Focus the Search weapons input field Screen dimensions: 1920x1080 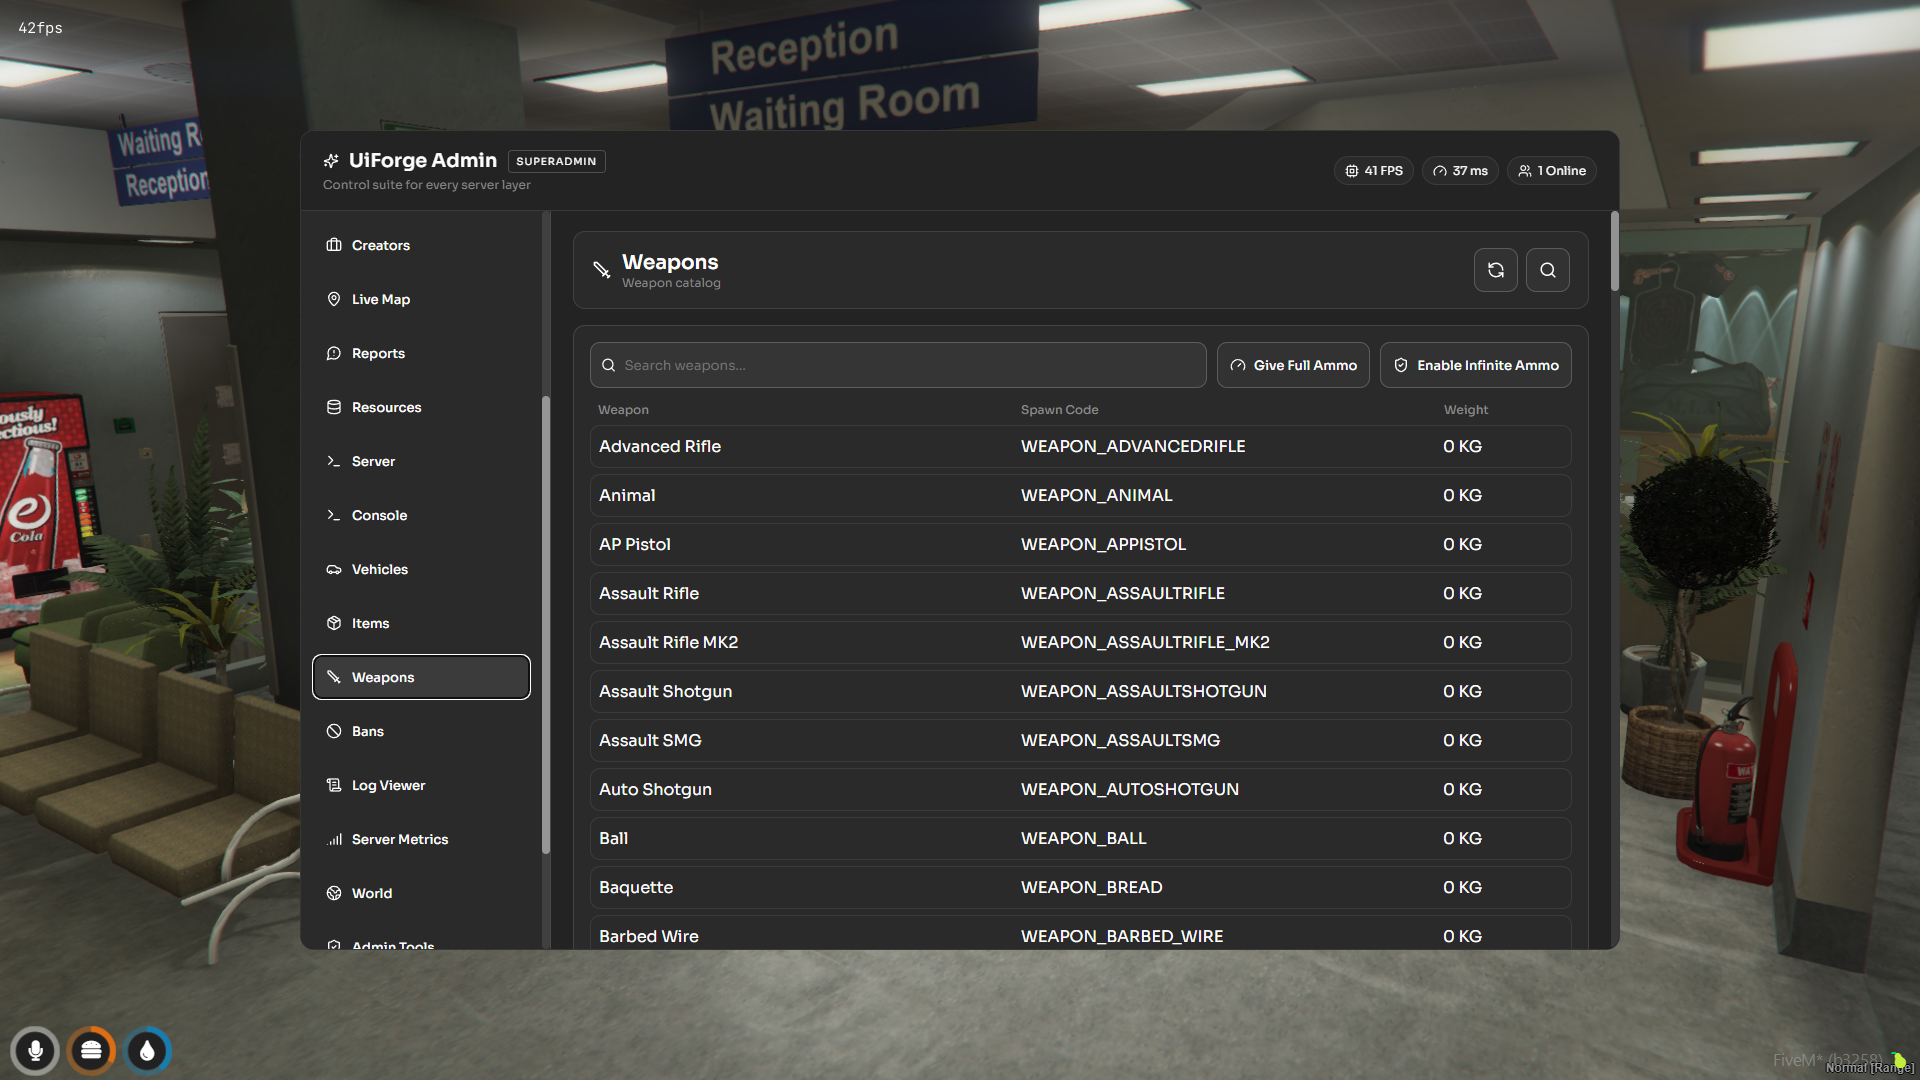click(x=898, y=365)
